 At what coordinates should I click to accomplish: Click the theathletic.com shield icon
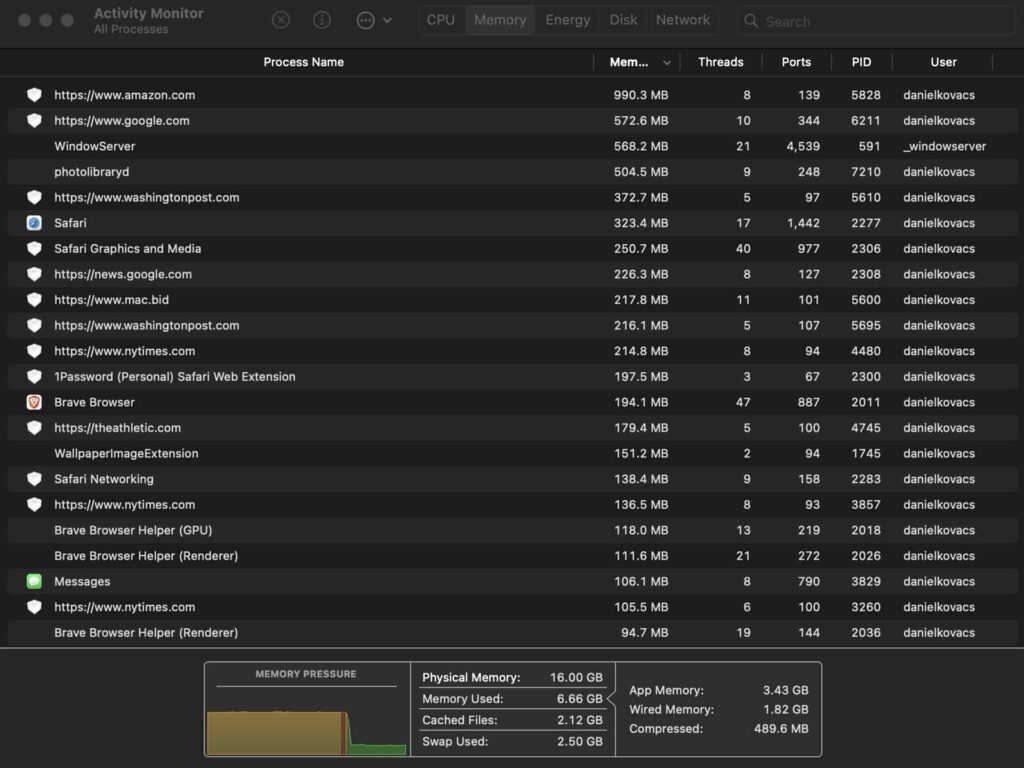(x=35, y=428)
